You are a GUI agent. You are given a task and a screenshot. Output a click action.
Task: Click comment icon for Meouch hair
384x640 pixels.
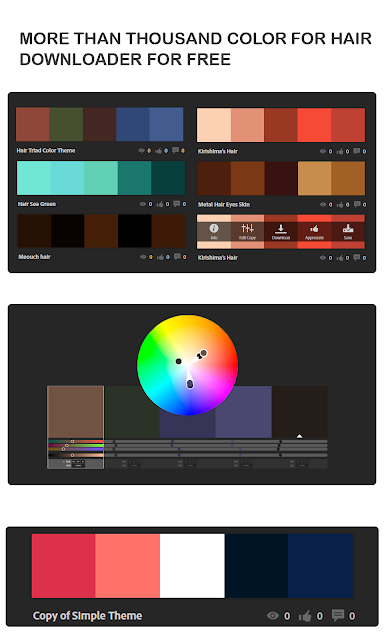coord(177,256)
